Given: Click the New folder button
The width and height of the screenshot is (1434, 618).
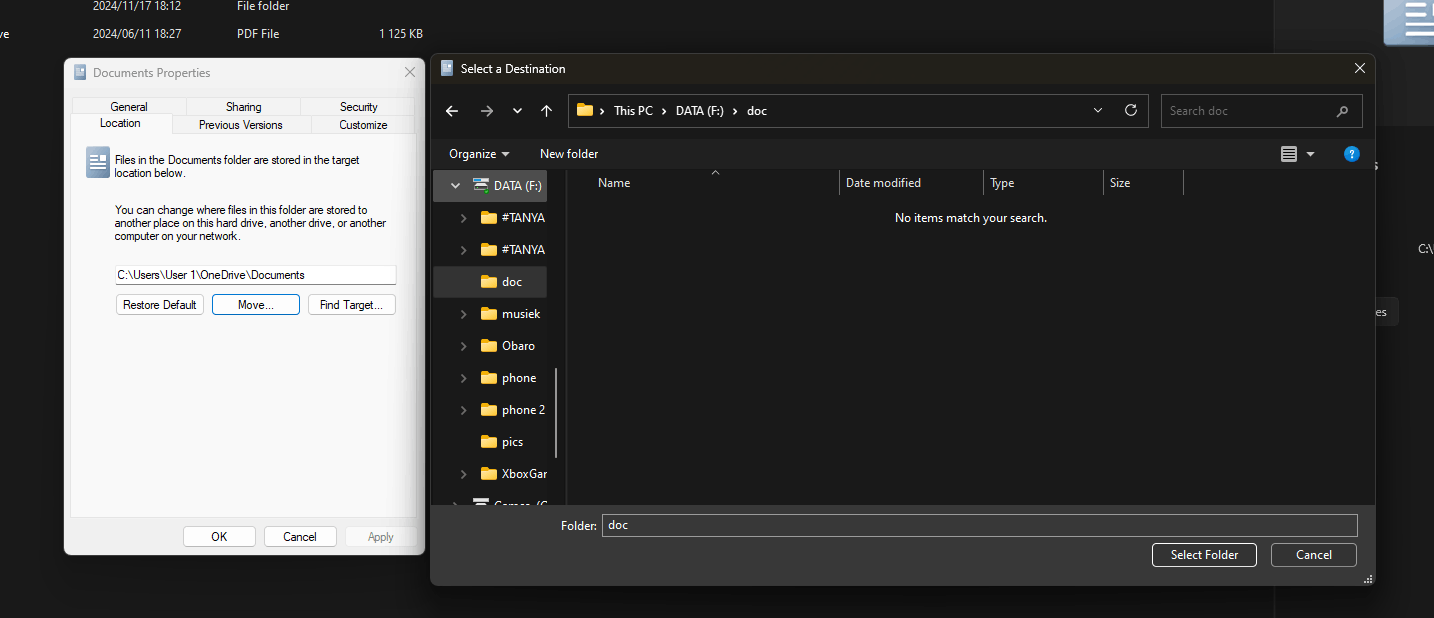Looking at the screenshot, I should [569, 154].
